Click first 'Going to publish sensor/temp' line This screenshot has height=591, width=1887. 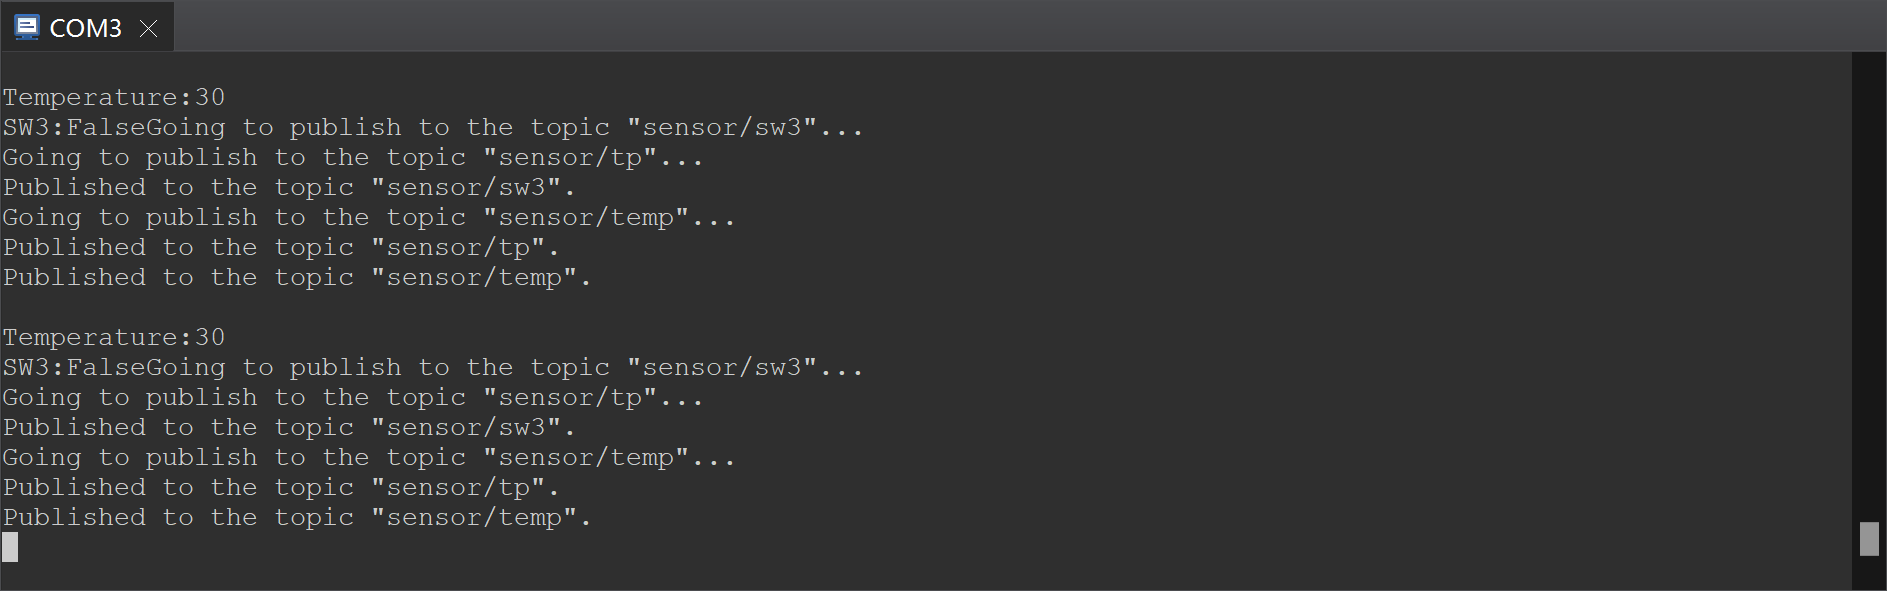[x=369, y=217]
